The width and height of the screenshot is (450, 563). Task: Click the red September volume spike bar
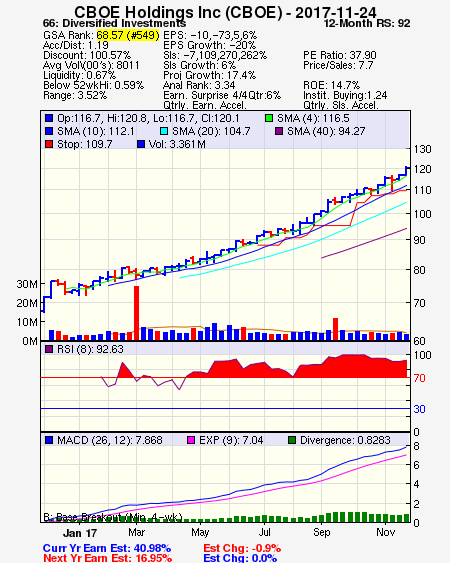tap(335, 329)
